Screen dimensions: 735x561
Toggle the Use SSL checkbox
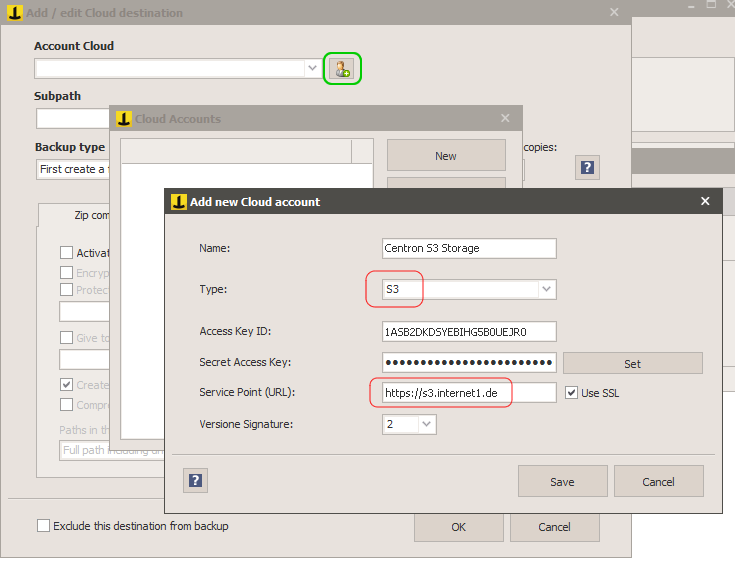[x=571, y=393]
